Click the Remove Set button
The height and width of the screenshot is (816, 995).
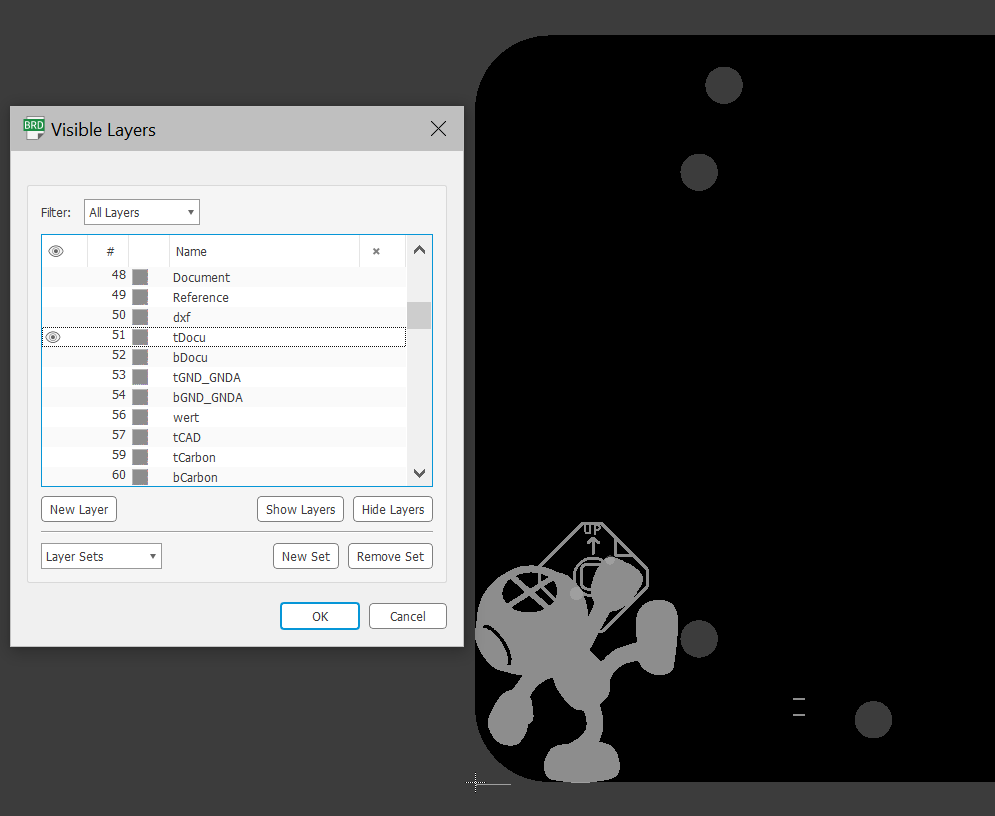tap(390, 556)
